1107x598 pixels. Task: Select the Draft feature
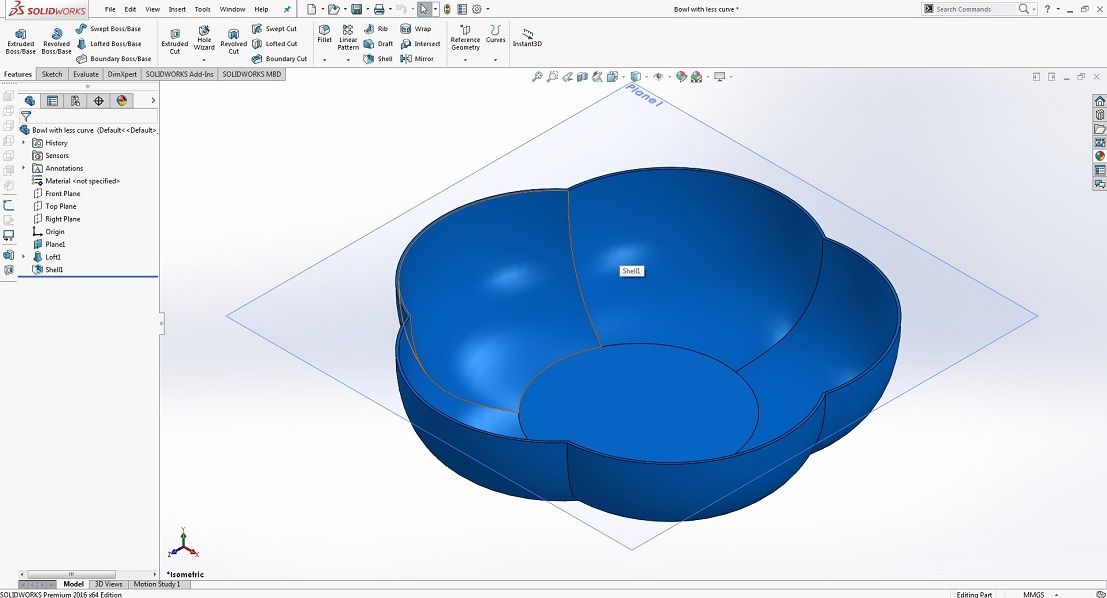[378, 44]
